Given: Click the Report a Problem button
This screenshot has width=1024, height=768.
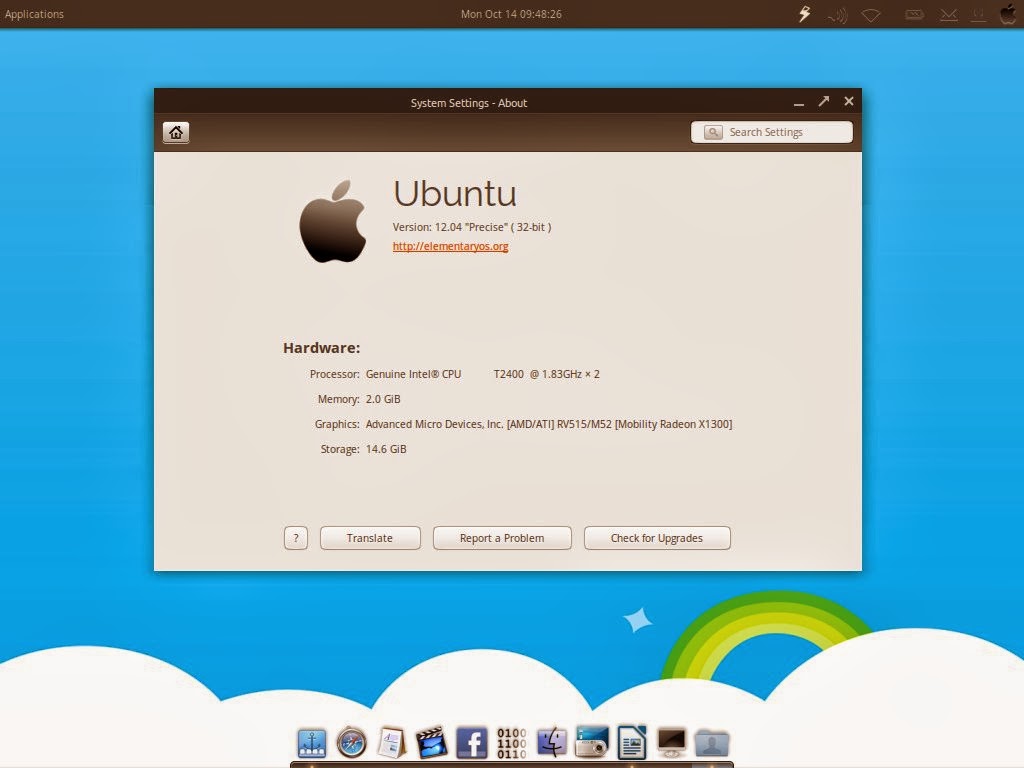Looking at the screenshot, I should pos(502,538).
